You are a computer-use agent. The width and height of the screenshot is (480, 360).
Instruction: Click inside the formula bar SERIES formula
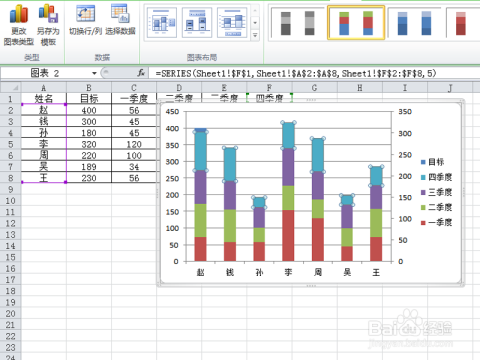(296, 73)
